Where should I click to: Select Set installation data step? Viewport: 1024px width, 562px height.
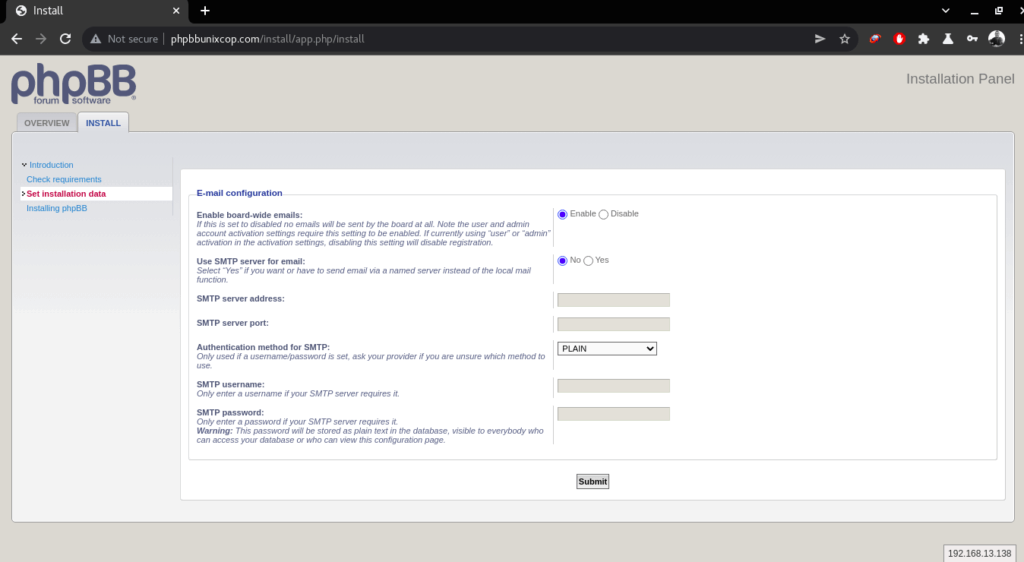point(66,194)
